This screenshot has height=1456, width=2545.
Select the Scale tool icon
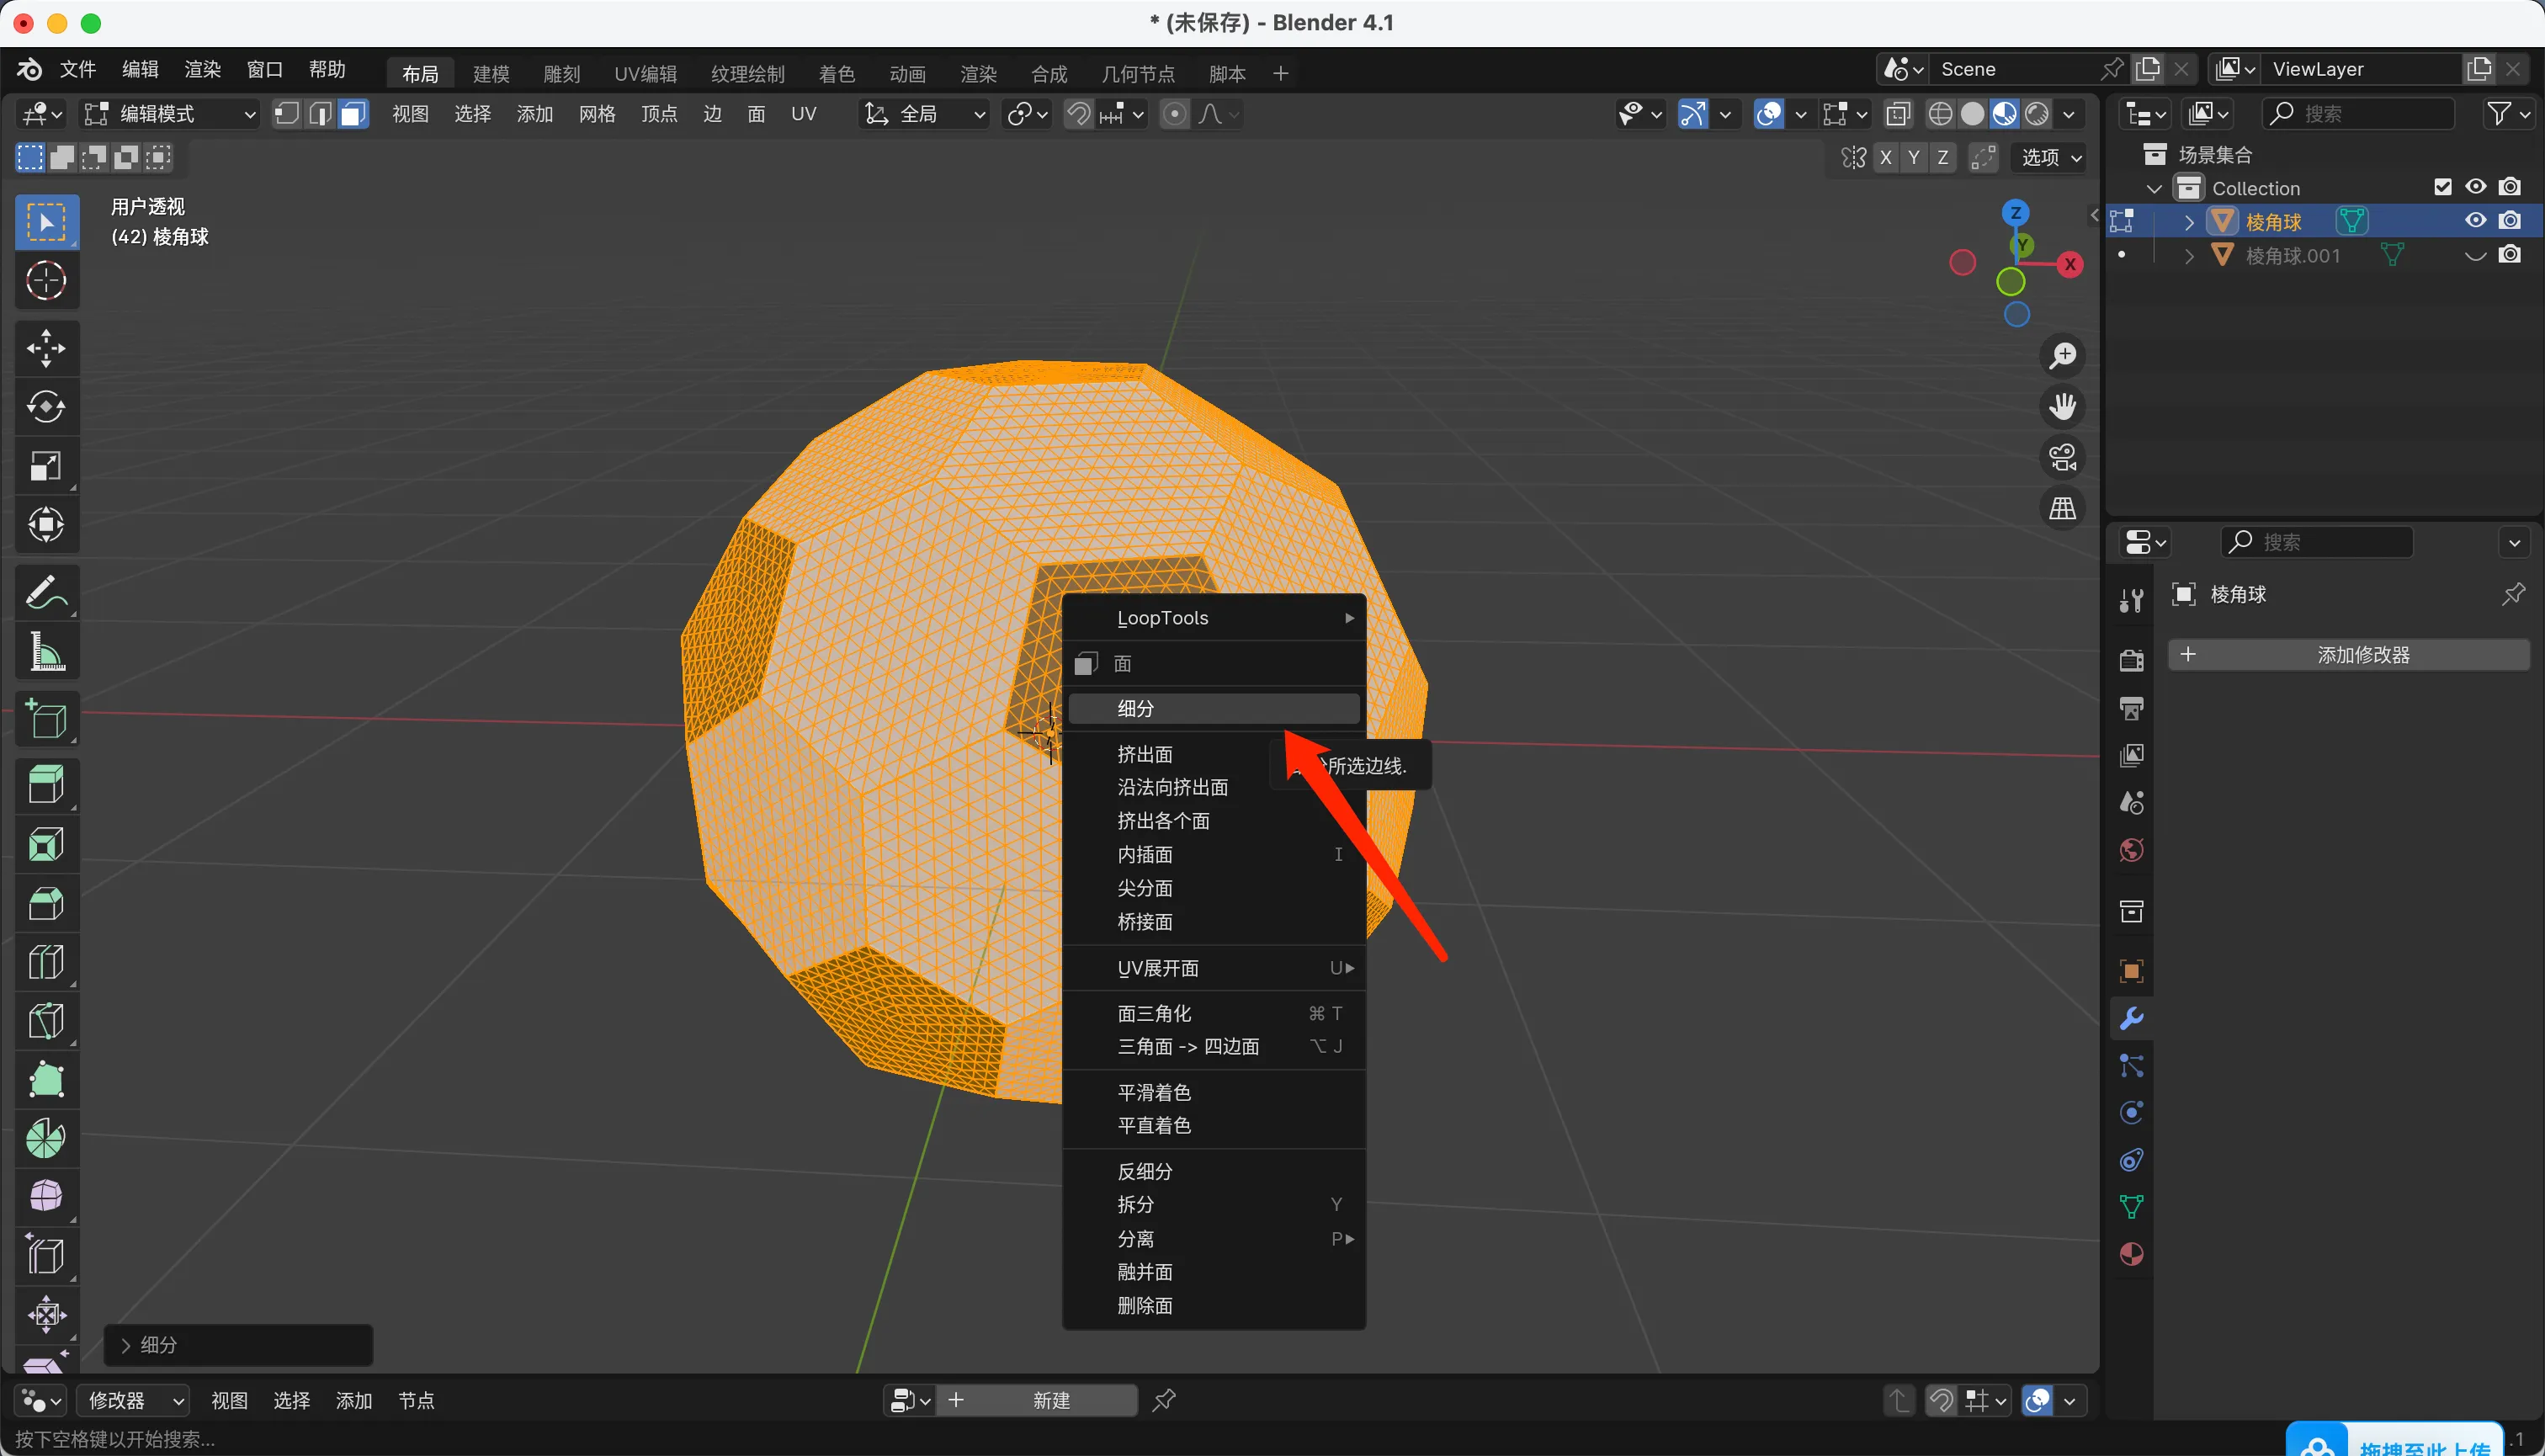pos(46,466)
